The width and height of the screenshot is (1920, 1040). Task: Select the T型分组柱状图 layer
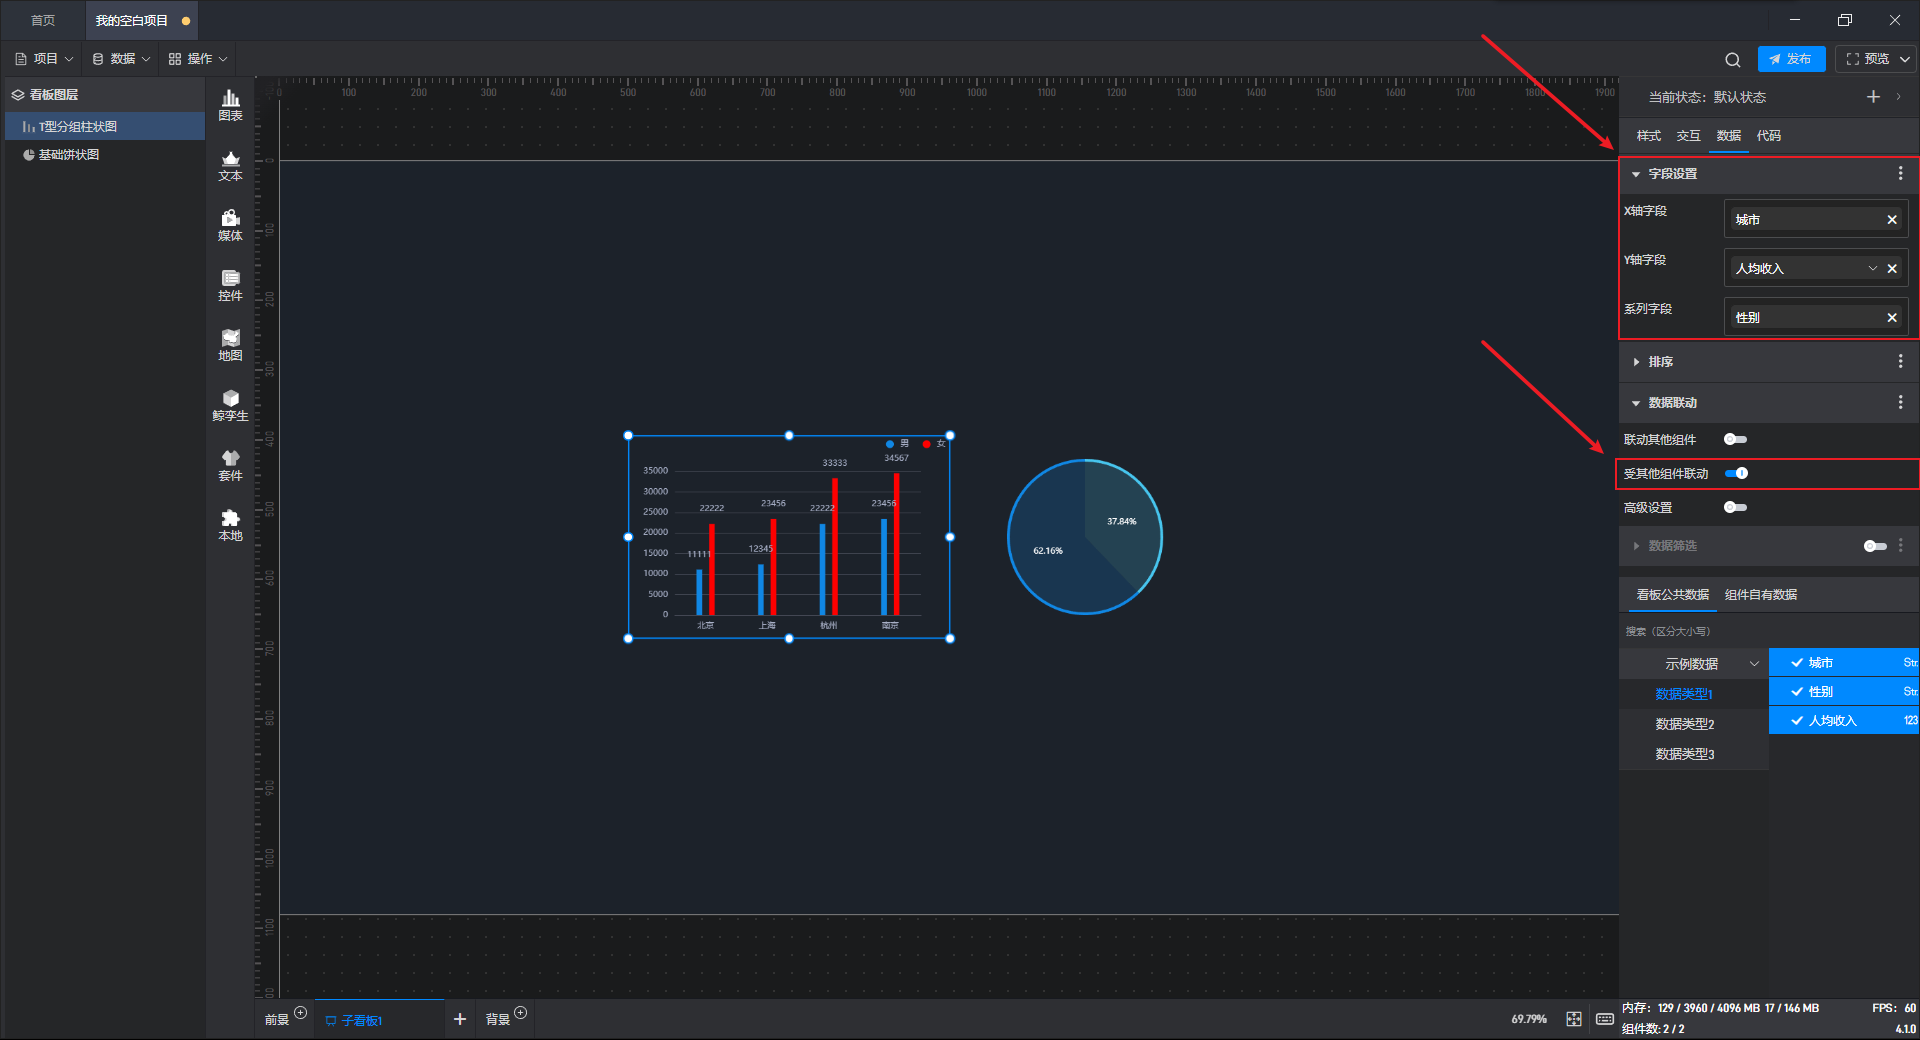tap(105, 127)
